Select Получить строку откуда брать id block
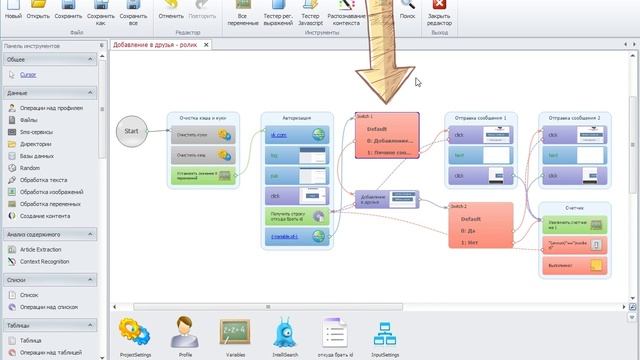 pyautogui.click(x=297, y=216)
